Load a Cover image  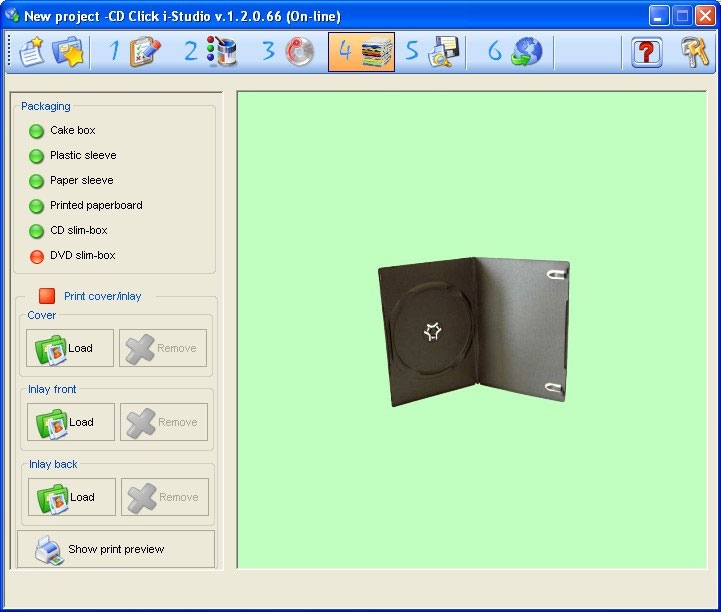70,348
